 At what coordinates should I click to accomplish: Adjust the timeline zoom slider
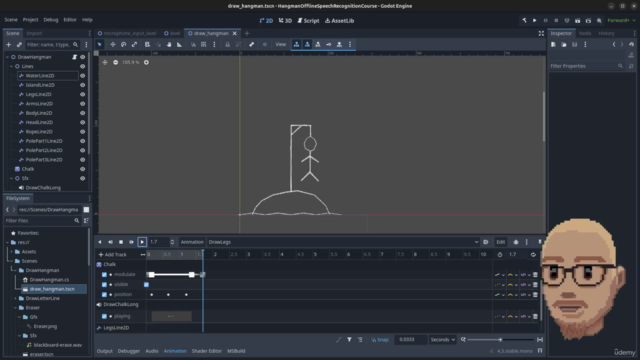(x=500, y=340)
